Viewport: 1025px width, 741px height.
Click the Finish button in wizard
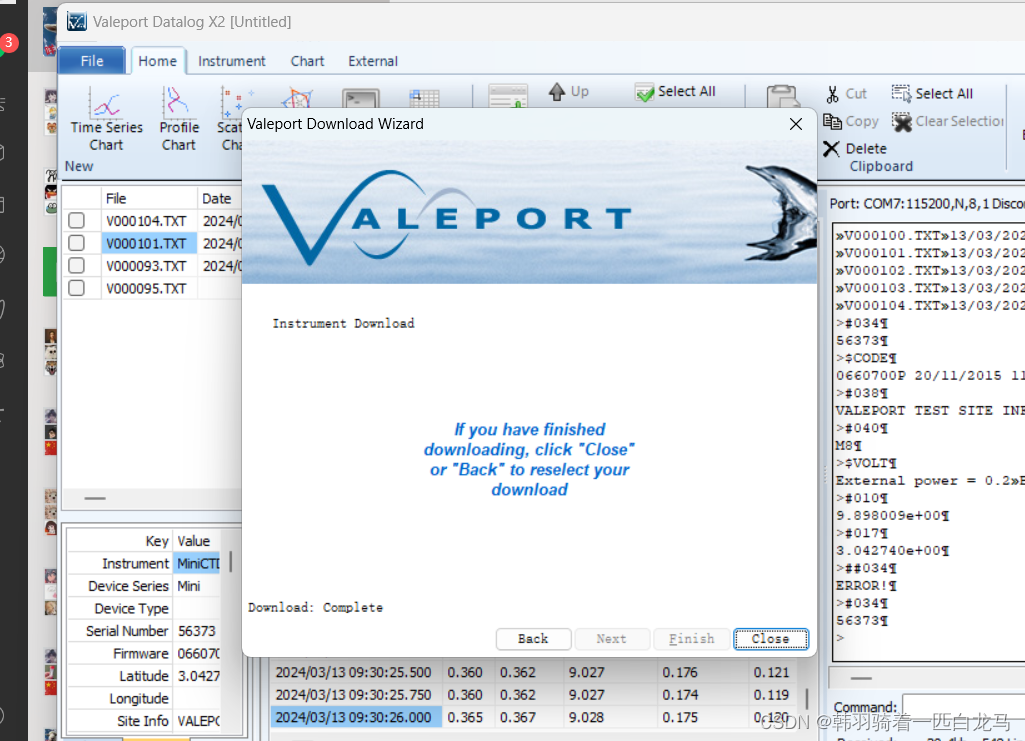point(692,638)
